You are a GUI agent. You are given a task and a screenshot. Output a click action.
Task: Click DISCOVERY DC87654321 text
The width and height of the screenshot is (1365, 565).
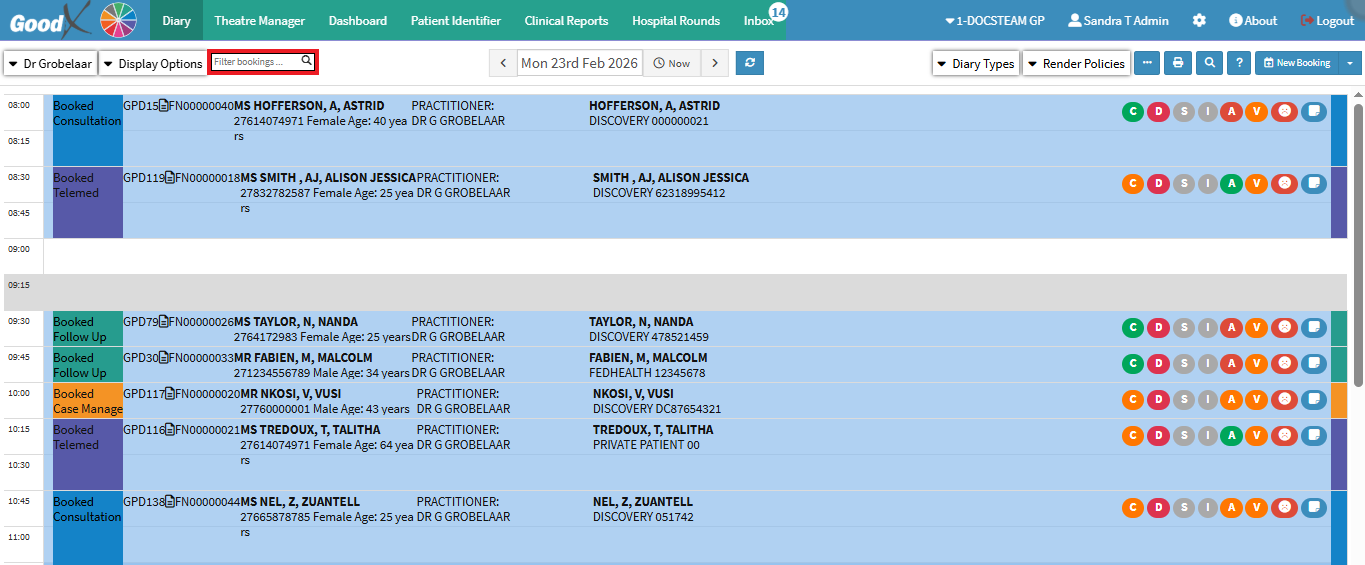point(657,409)
